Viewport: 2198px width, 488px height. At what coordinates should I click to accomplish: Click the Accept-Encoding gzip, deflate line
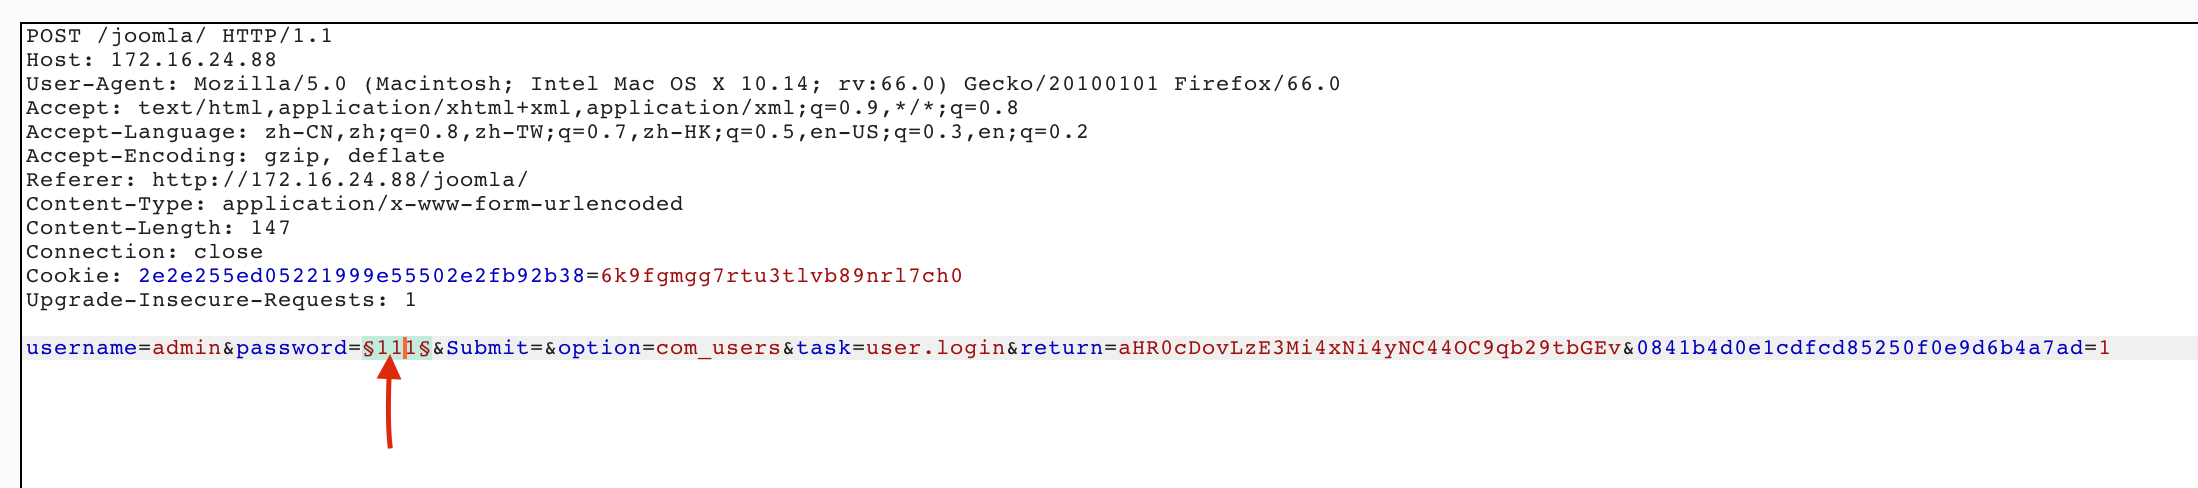tap(235, 156)
